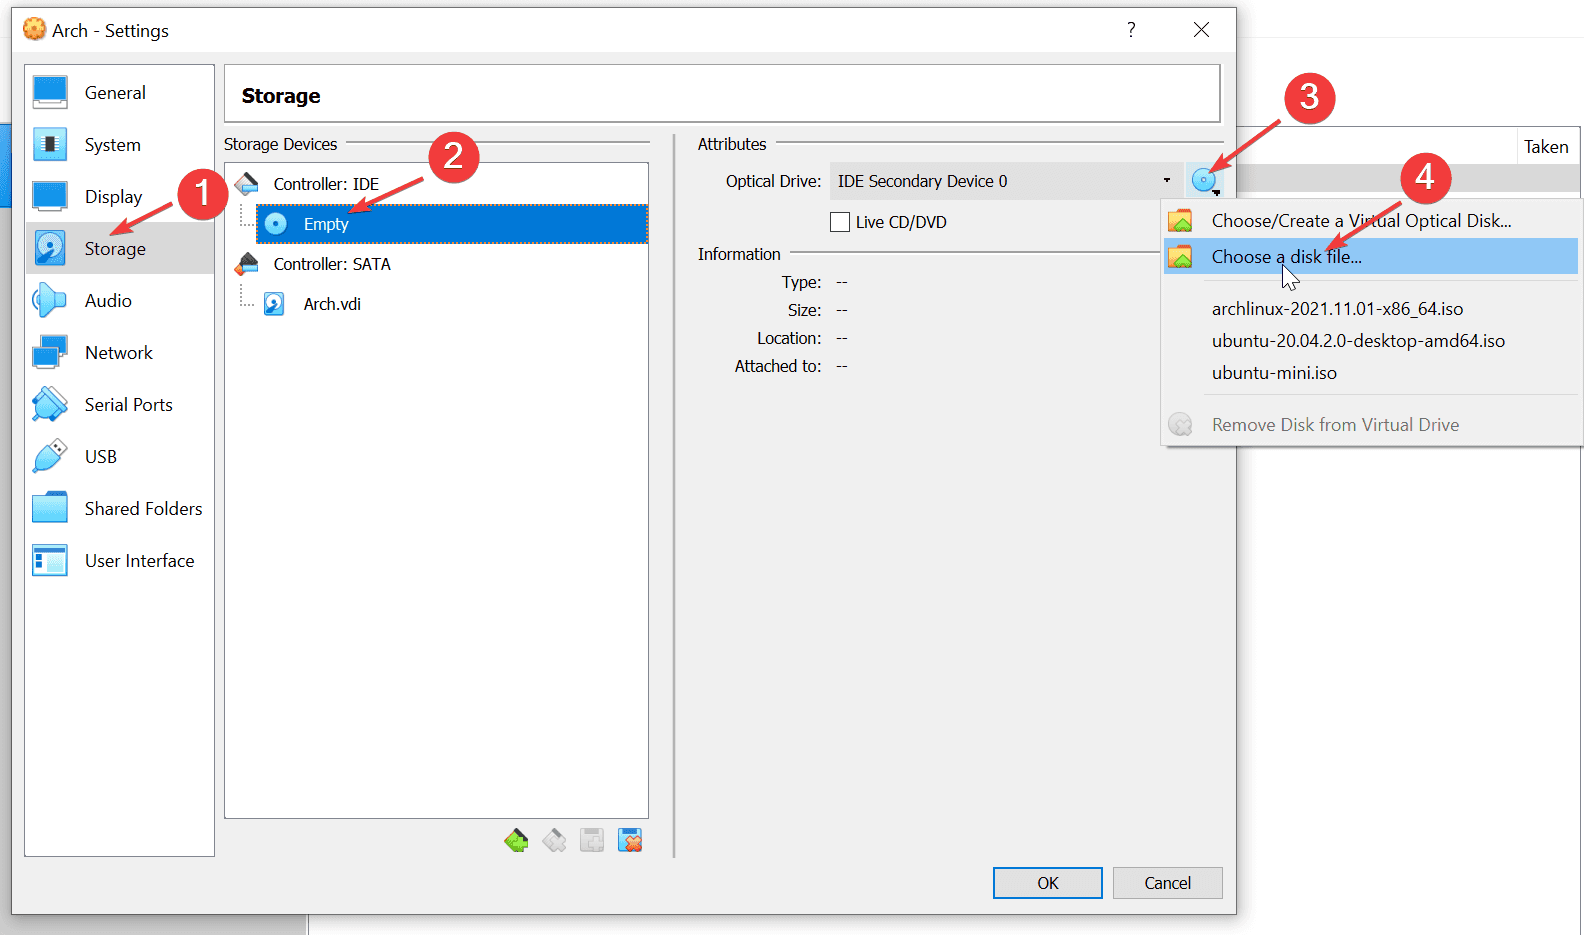Open the dialog help question mark
Viewport: 1584px width, 935px height.
click(x=1131, y=30)
